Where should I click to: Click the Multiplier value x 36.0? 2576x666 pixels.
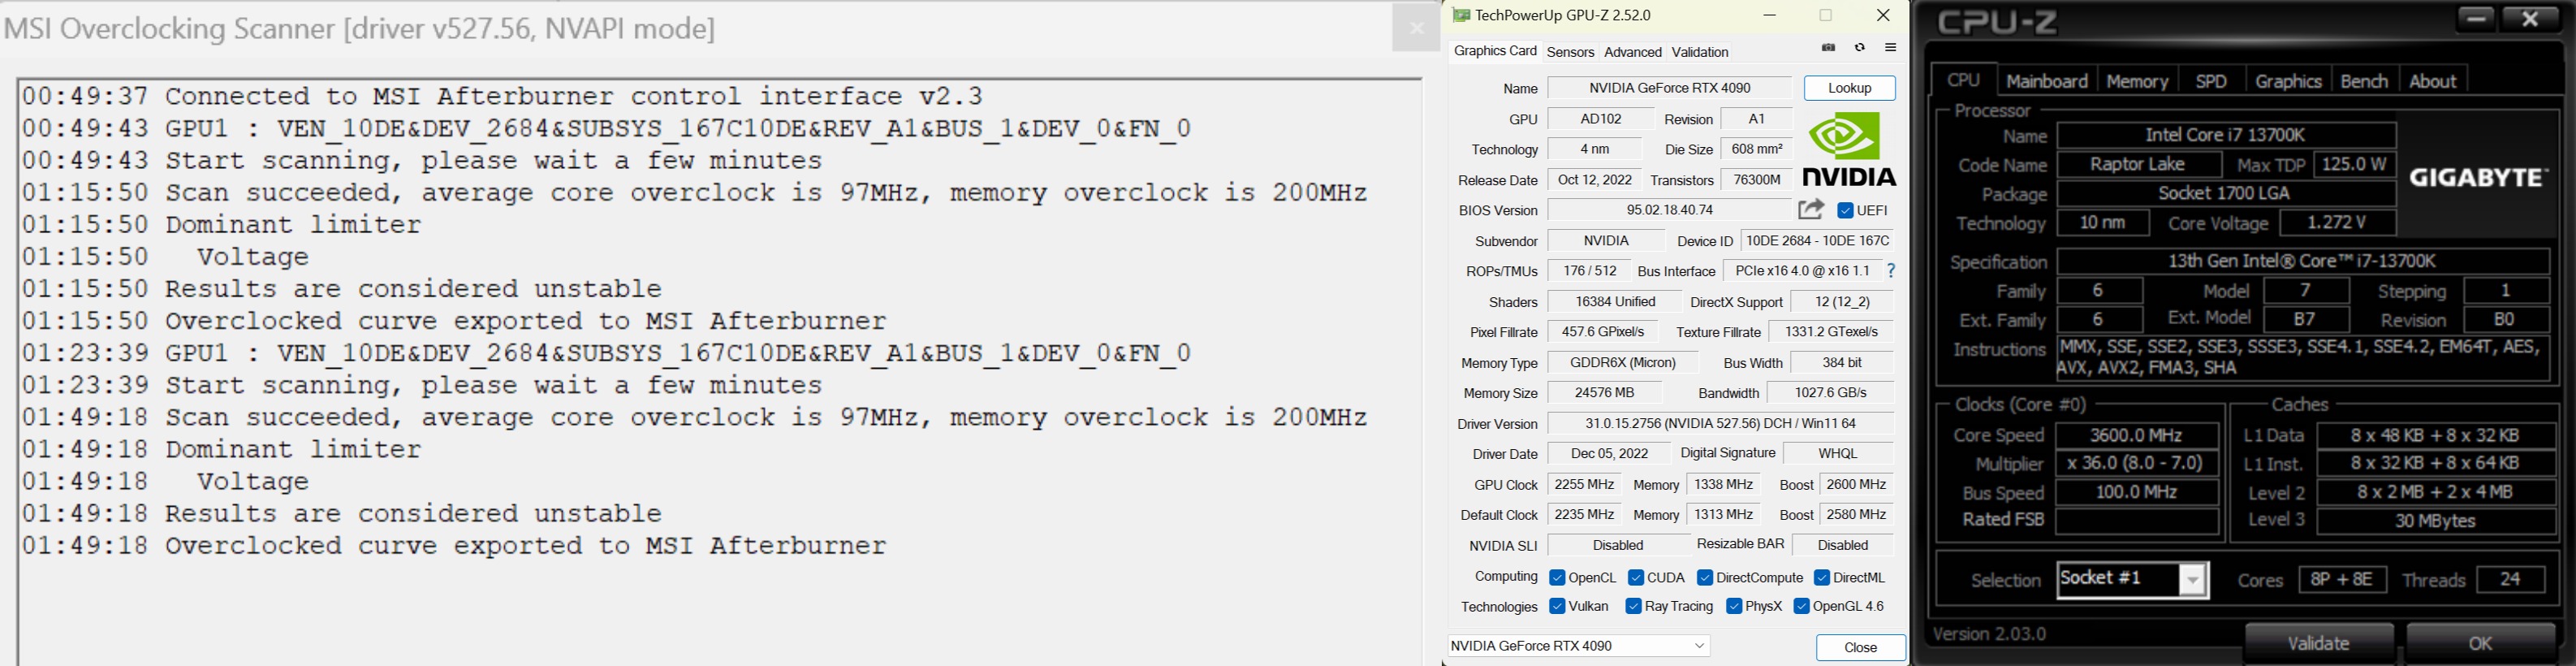click(x=2137, y=463)
